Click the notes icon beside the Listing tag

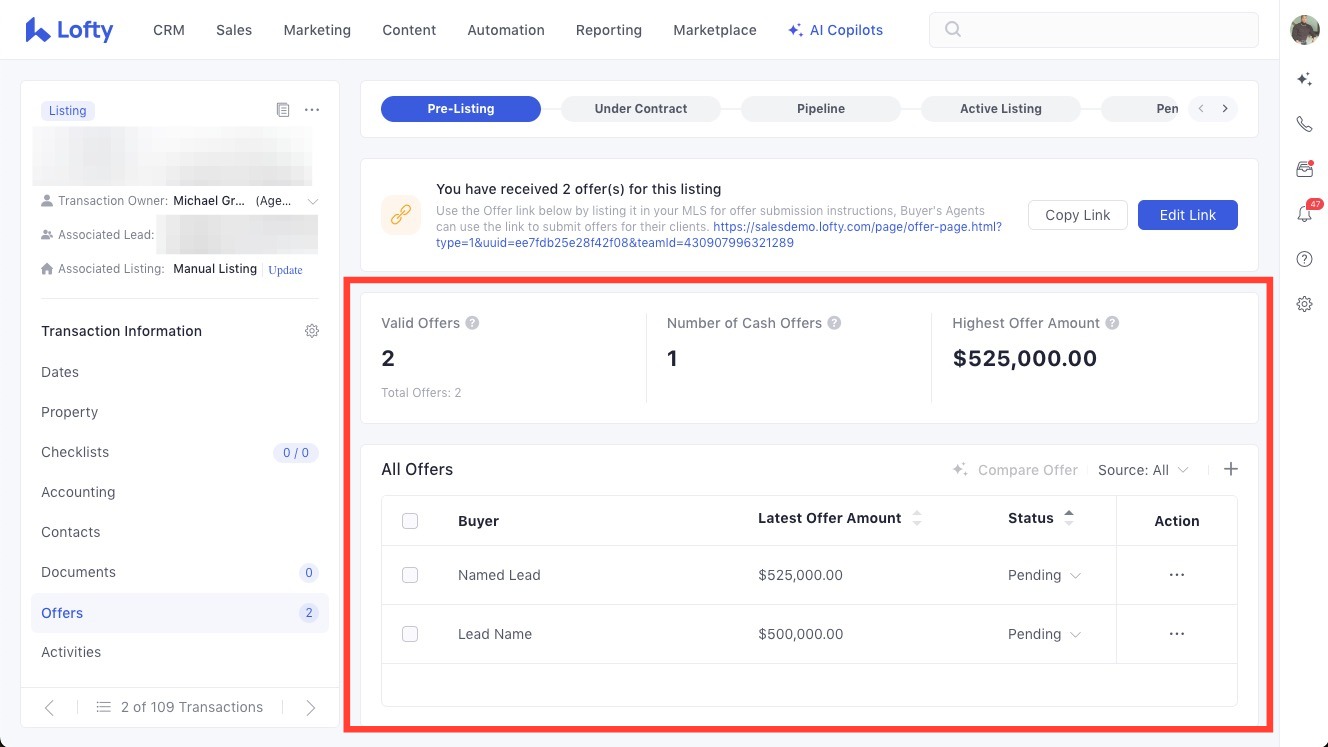tap(283, 110)
